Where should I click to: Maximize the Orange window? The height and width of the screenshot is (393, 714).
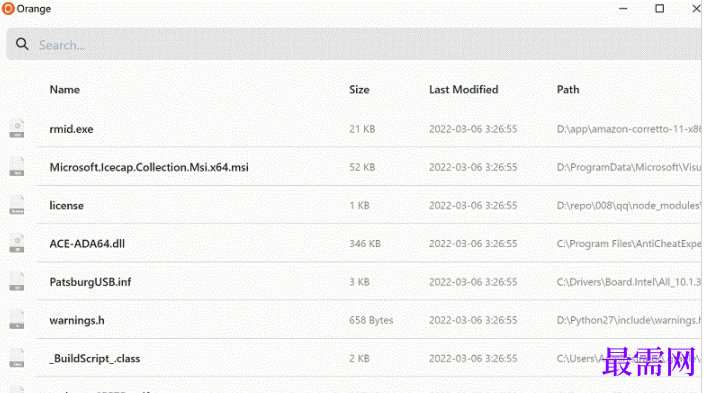point(659,9)
